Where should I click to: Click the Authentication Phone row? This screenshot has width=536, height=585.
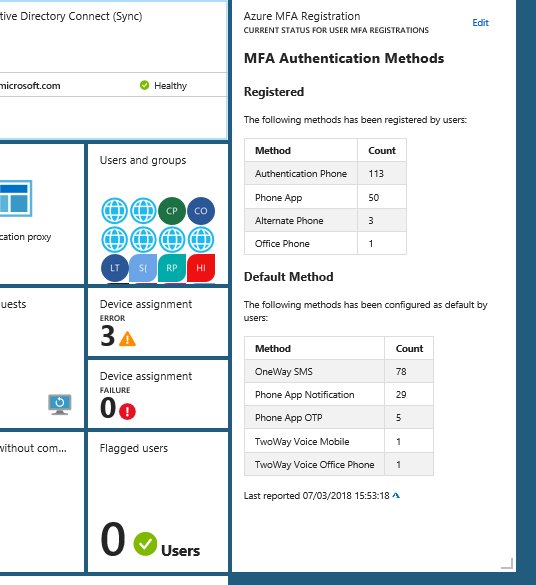[x=325, y=173]
